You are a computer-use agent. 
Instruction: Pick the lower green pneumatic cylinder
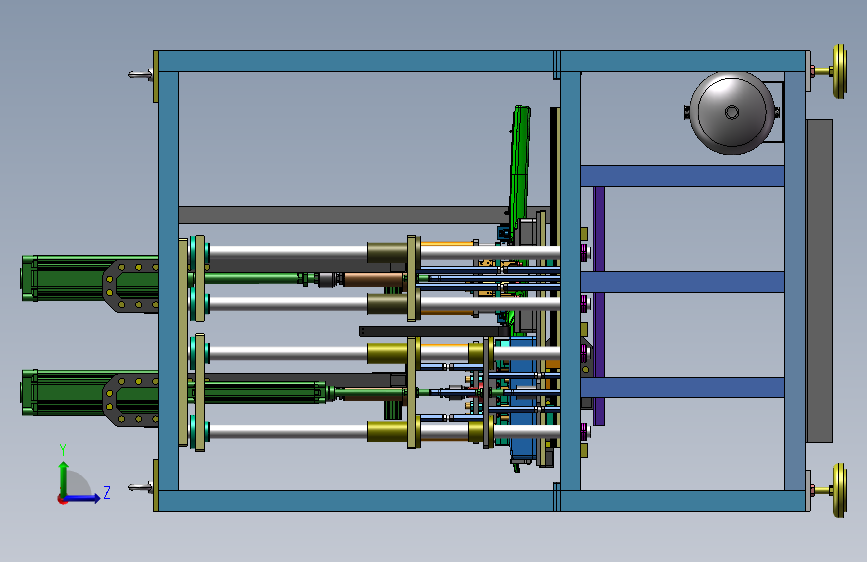[x=90, y=393]
